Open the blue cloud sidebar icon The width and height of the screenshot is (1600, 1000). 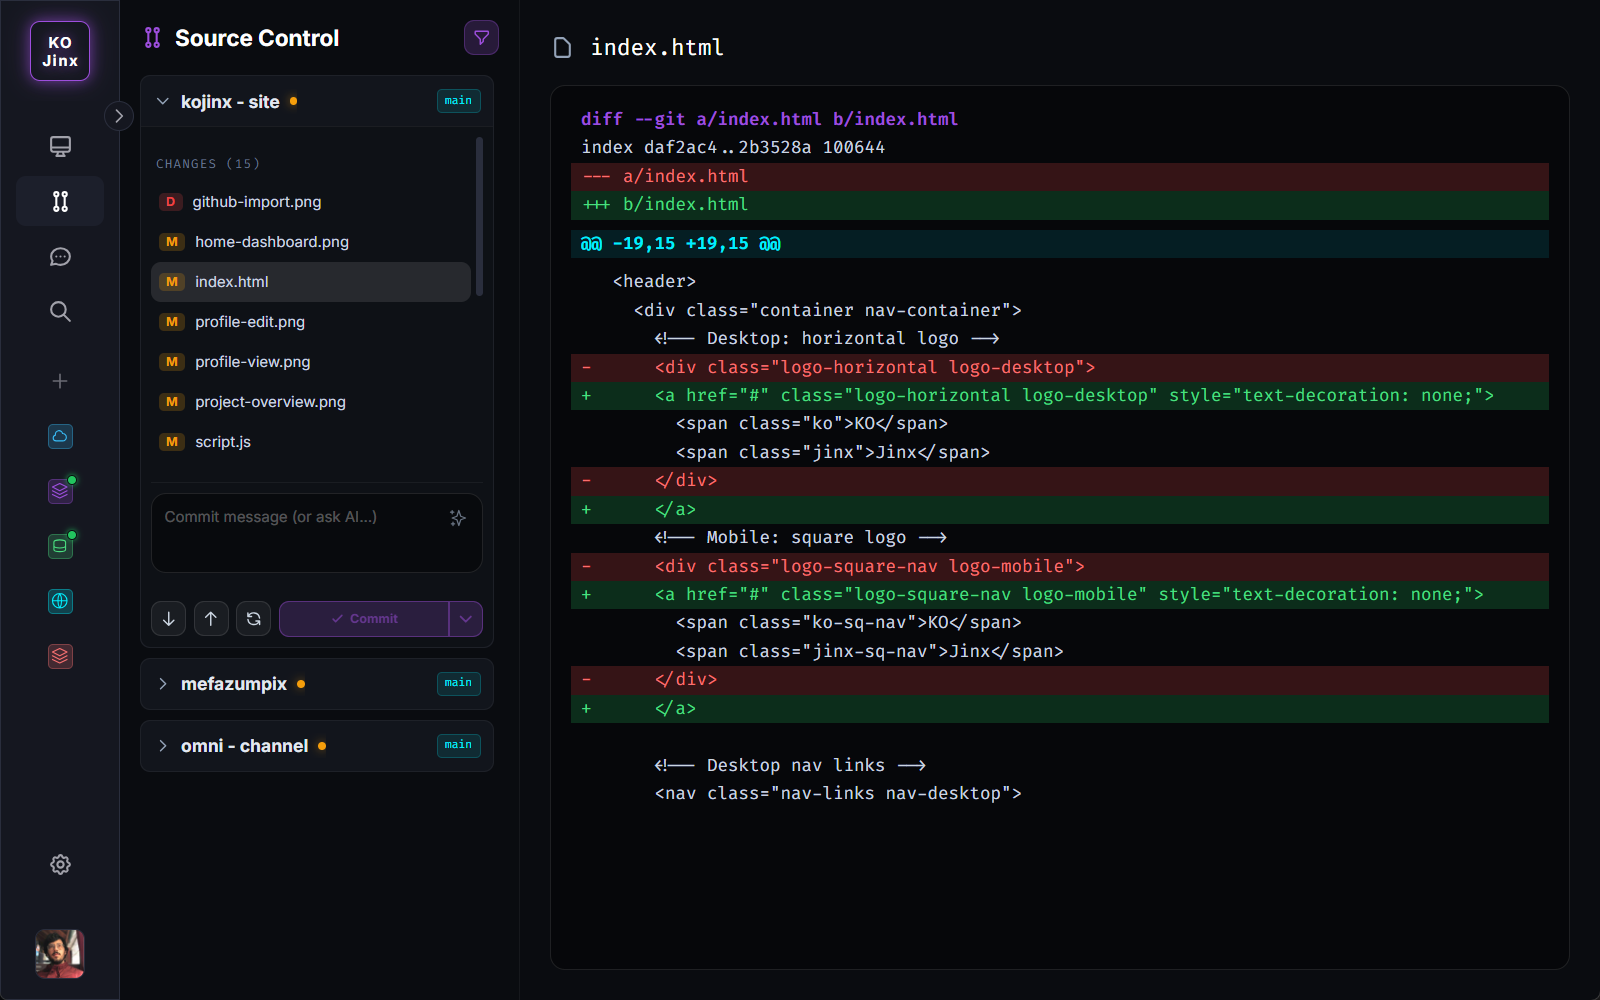pyautogui.click(x=60, y=436)
